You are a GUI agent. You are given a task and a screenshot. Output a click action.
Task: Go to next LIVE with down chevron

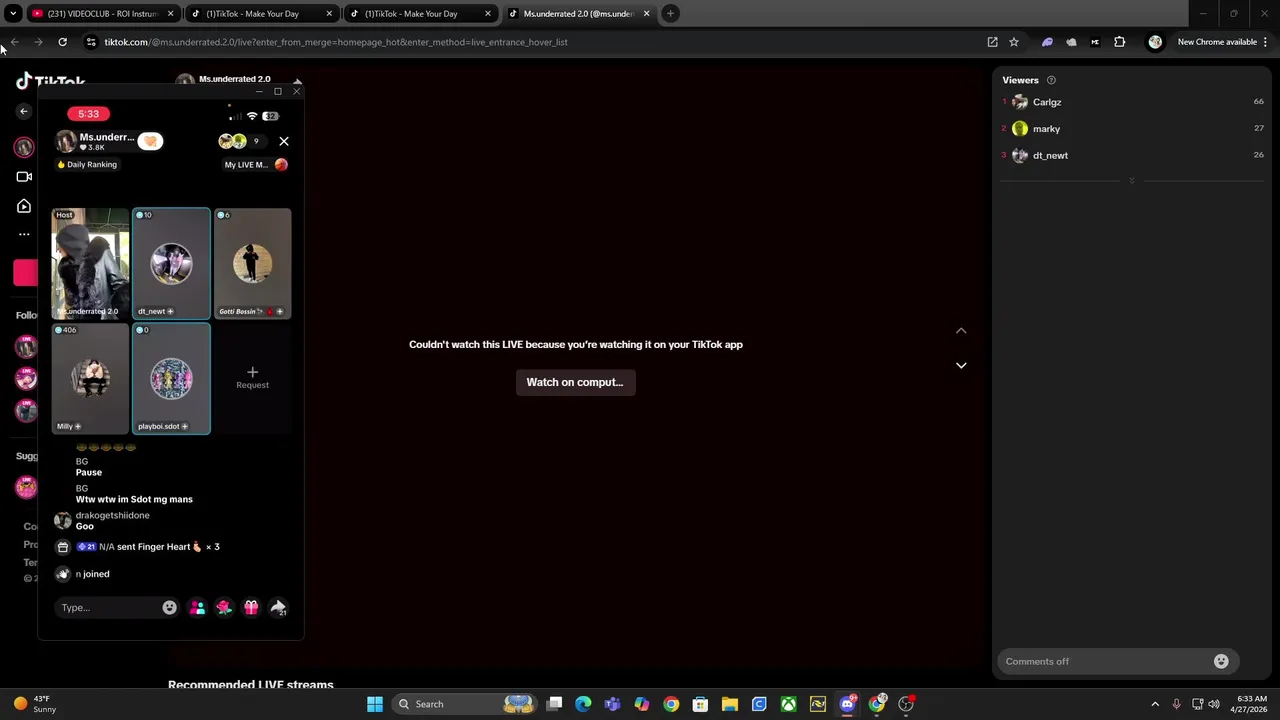(961, 365)
